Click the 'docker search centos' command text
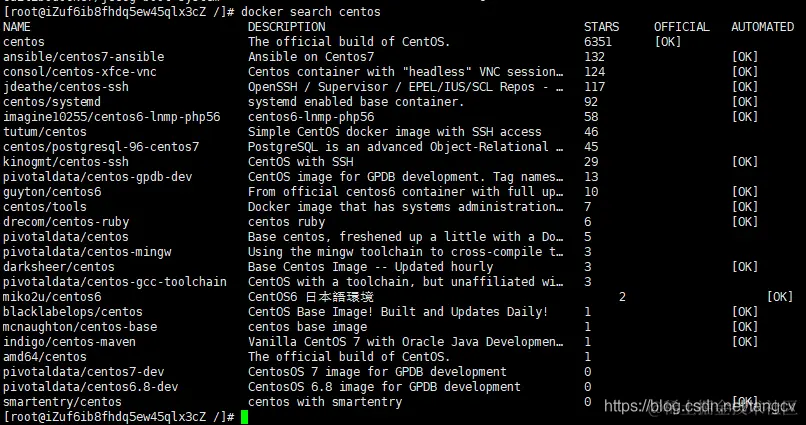Image resolution: width=806 pixels, height=425 pixels. coord(310,12)
